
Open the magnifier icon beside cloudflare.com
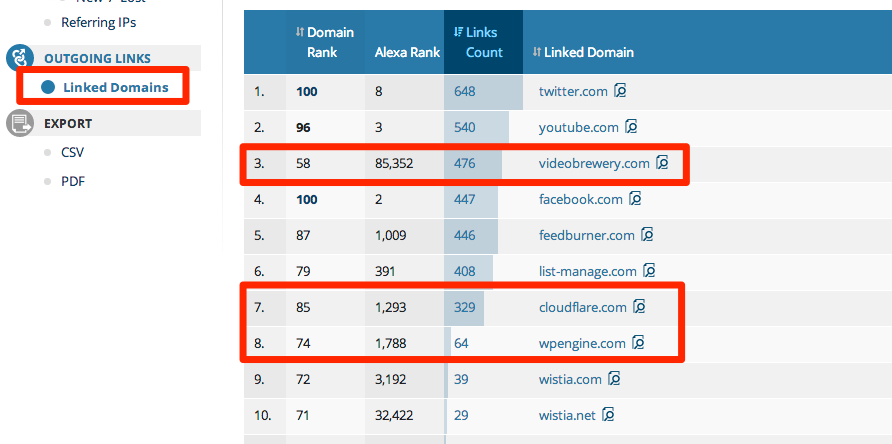pyautogui.click(x=639, y=307)
